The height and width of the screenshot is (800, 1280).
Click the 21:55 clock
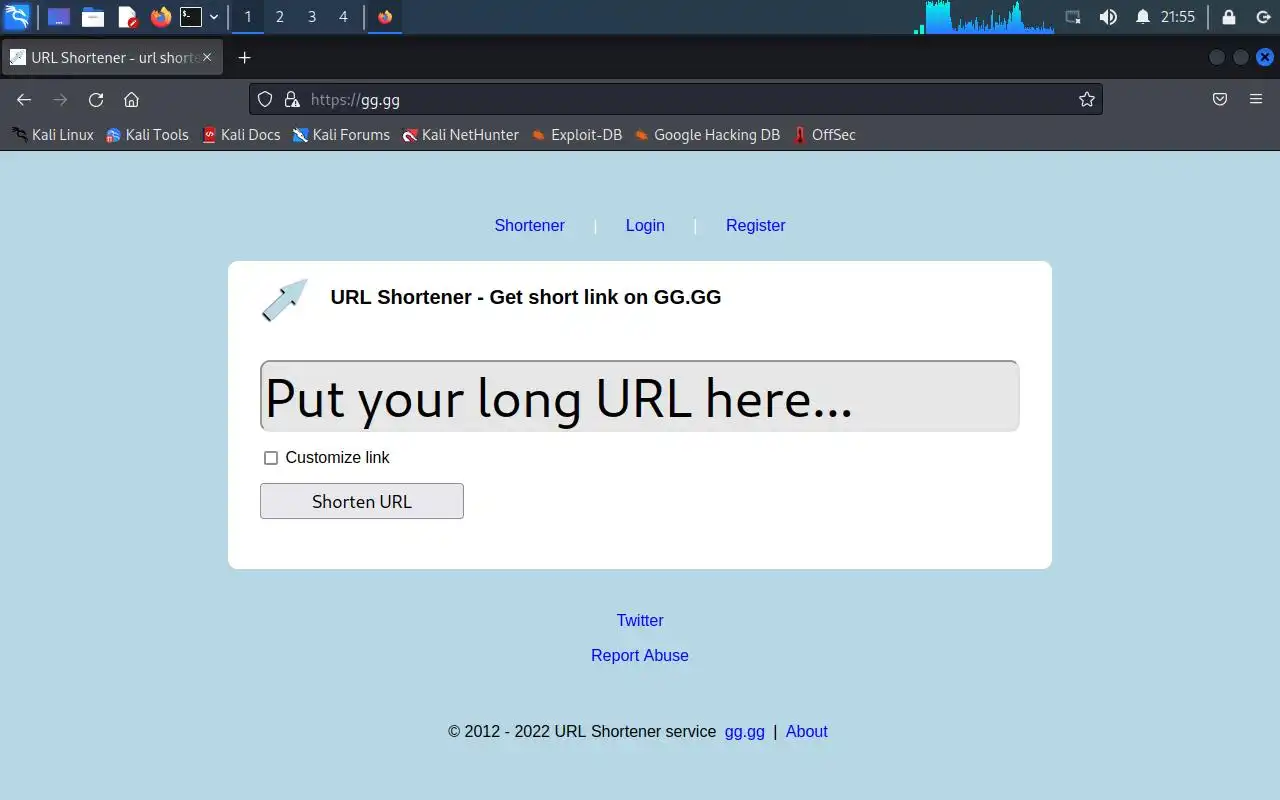1178,17
